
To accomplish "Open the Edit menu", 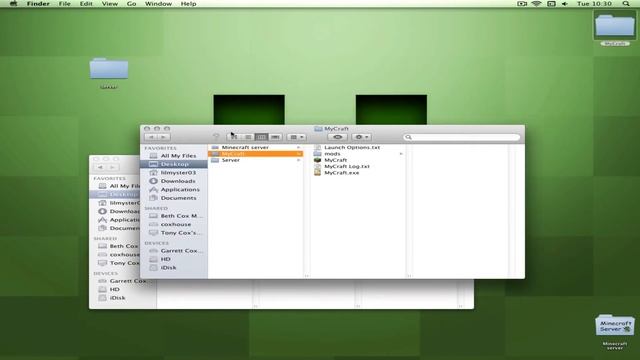I will point(86,4).
